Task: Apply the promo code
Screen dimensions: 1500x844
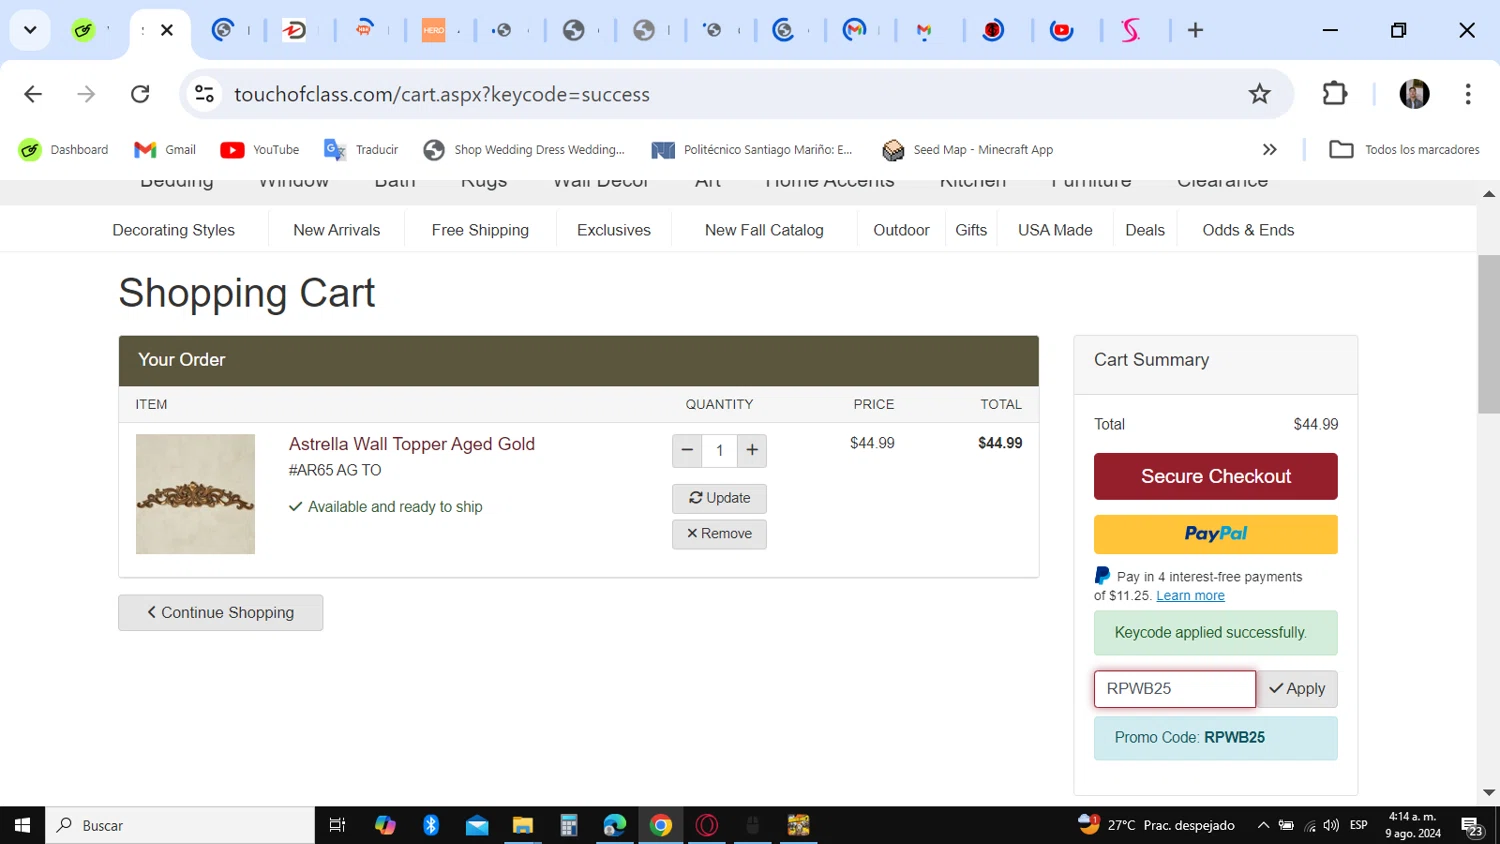Action: point(1297,689)
